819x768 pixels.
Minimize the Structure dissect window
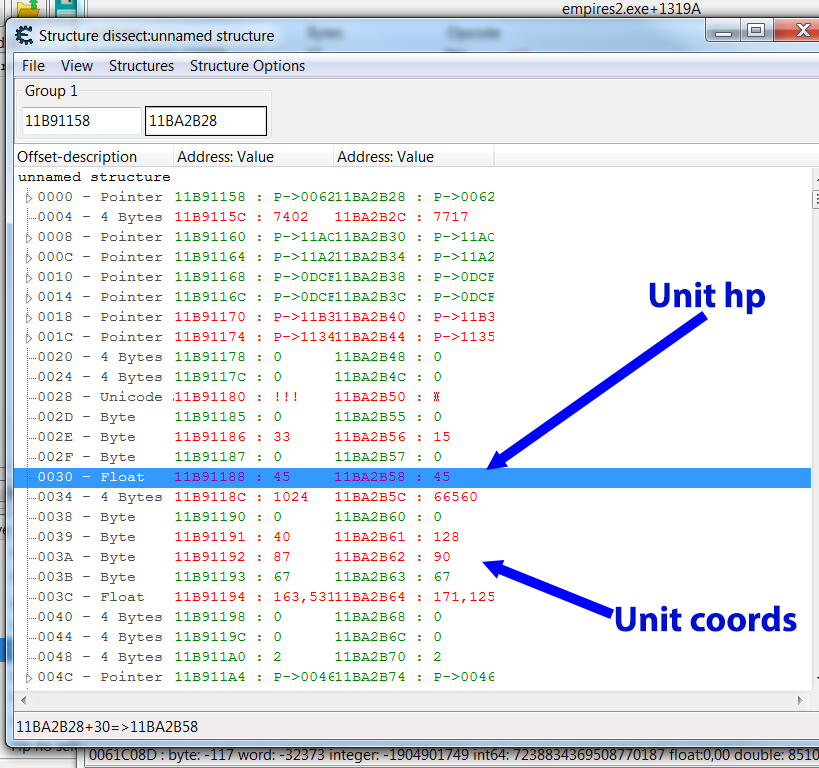(x=724, y=32)
